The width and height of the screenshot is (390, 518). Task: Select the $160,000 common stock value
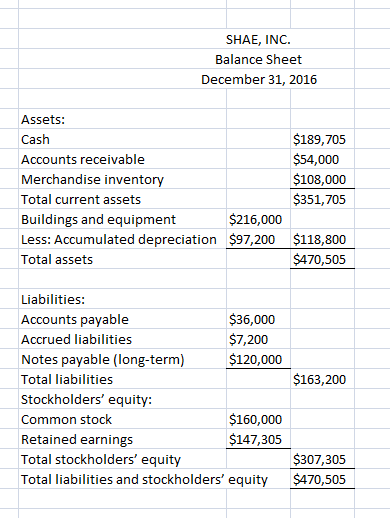click(255, 419)
